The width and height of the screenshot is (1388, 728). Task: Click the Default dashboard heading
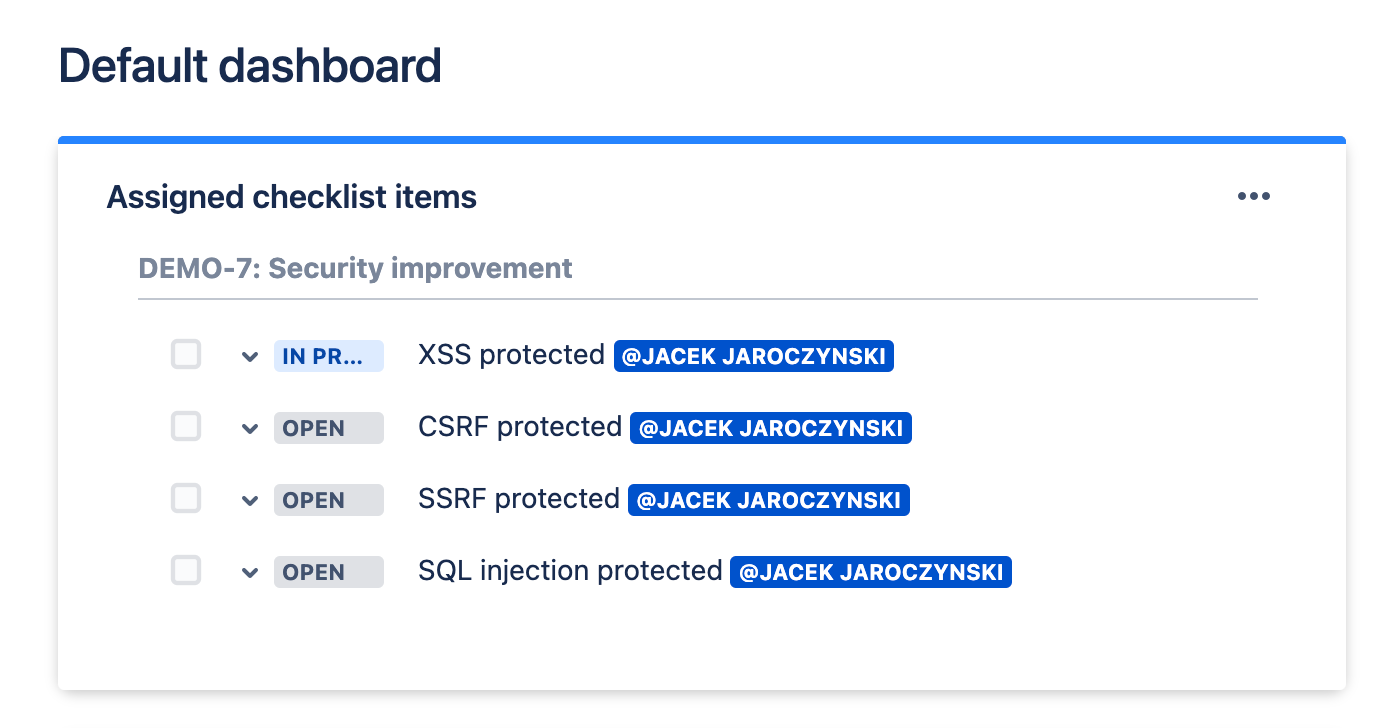point(250,65)
